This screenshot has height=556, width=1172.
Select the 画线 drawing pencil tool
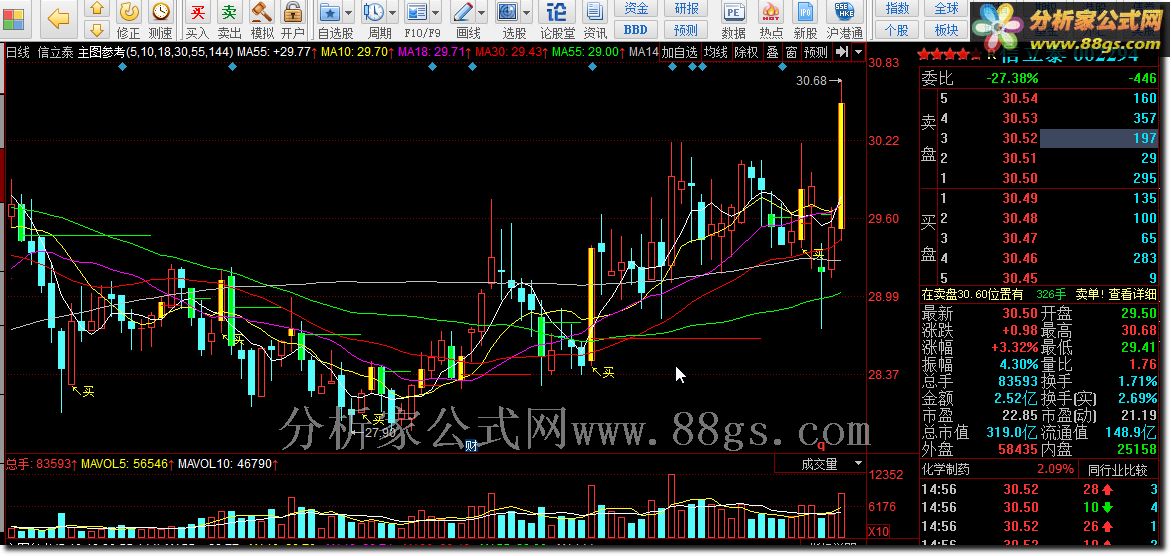tap(463, 13)
